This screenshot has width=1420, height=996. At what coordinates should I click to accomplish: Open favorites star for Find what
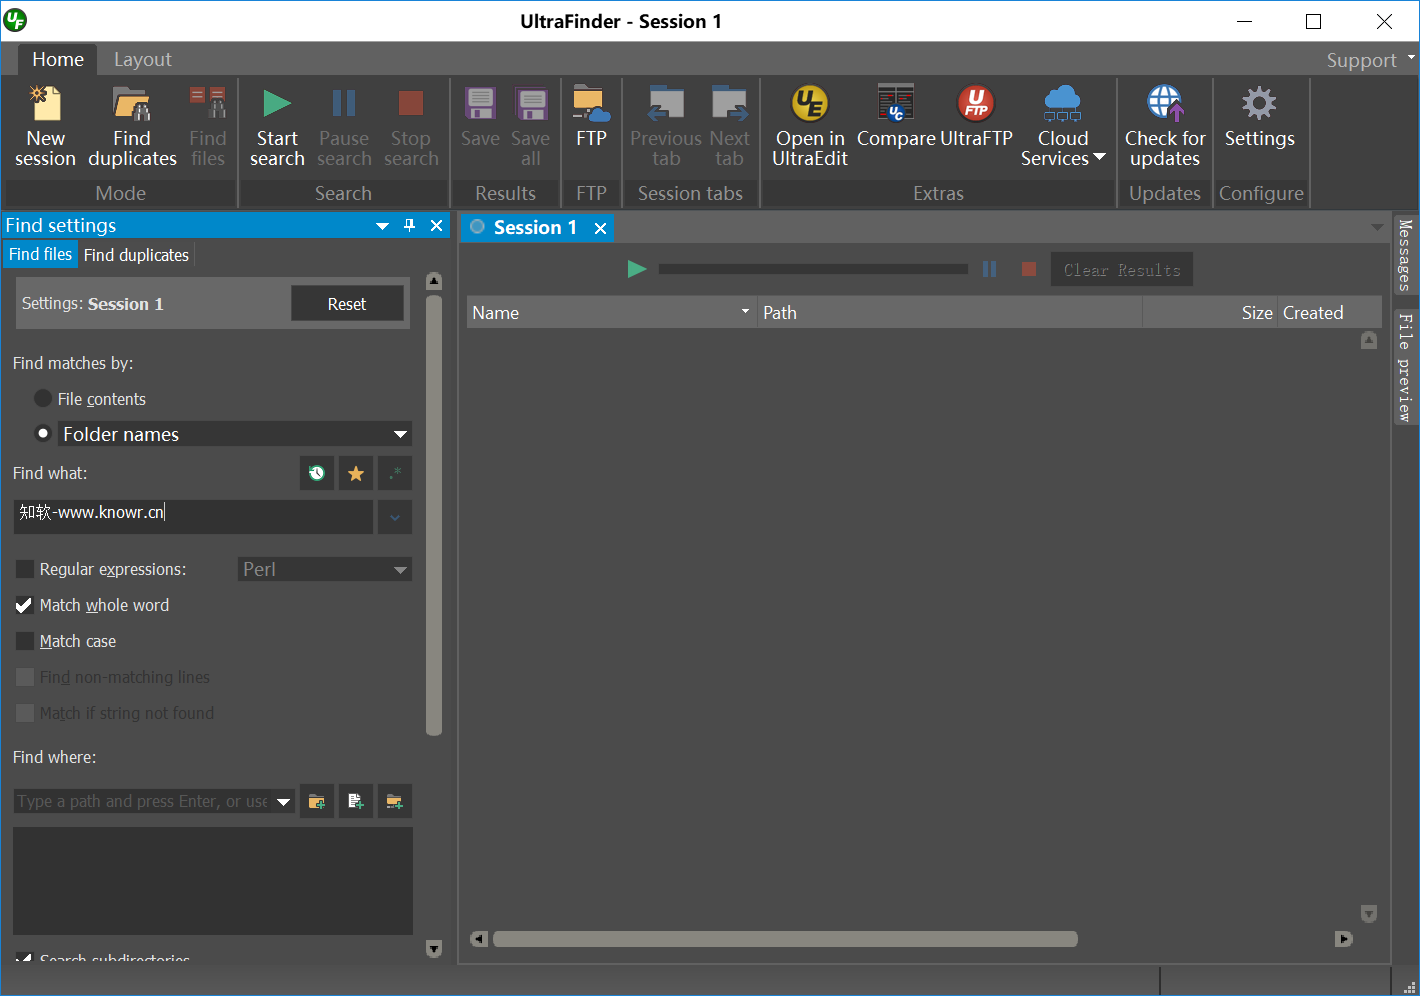point(355,473)
